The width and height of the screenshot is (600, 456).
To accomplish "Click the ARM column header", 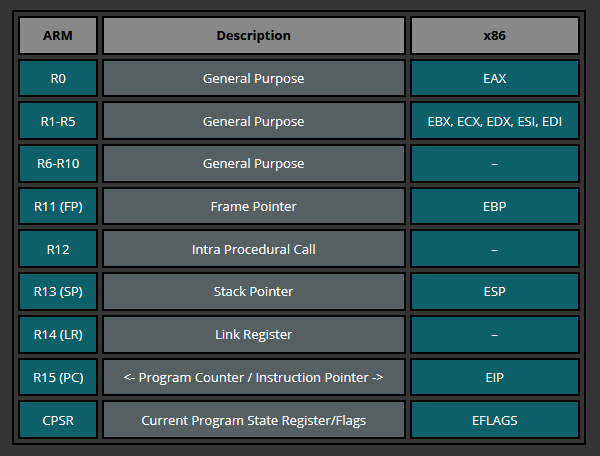I will 58,36.
